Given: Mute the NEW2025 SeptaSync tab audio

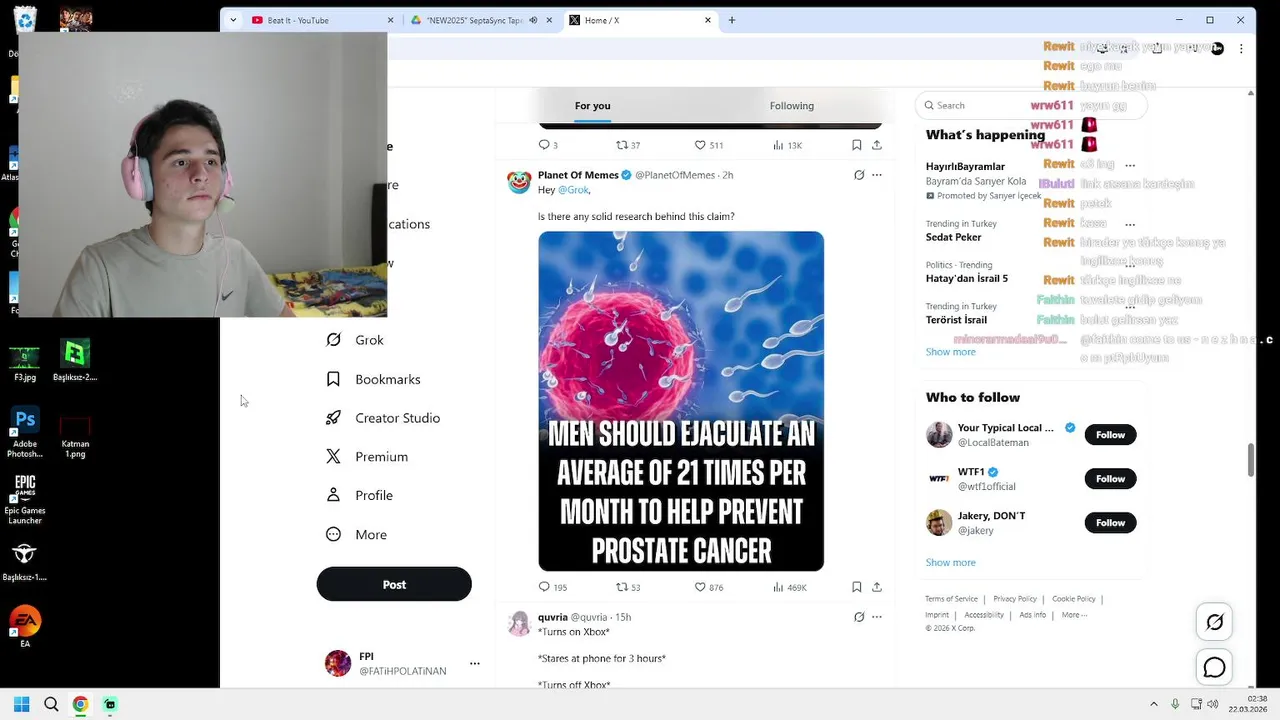Looking at the screenshot, I should tap(533, 20).
